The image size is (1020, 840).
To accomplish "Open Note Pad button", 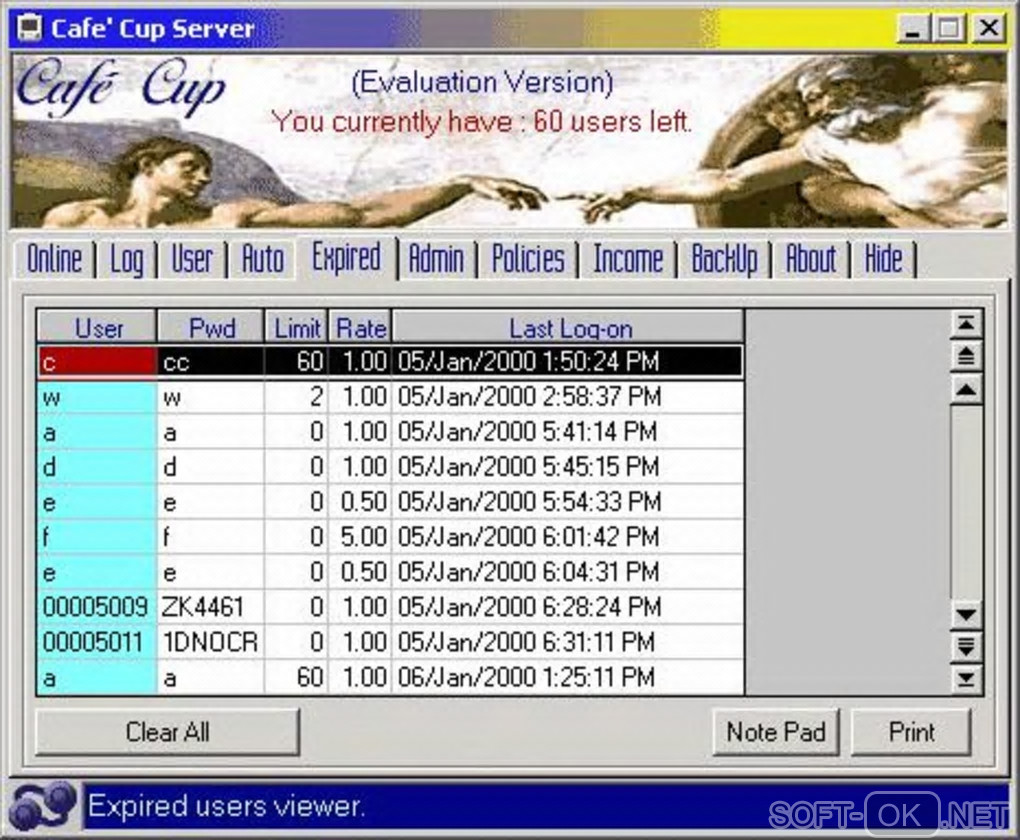I will 775,732.
